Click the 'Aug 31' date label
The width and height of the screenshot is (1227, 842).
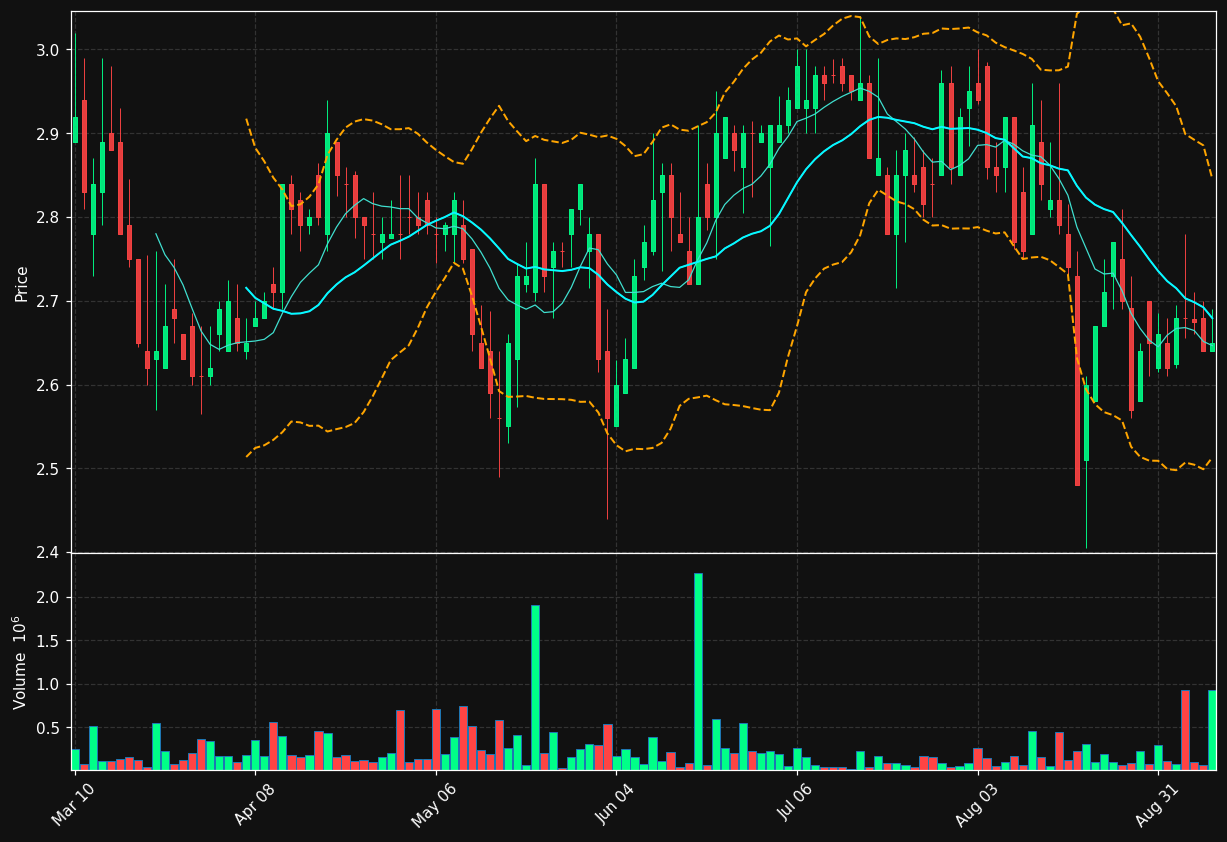point(1157,805)
